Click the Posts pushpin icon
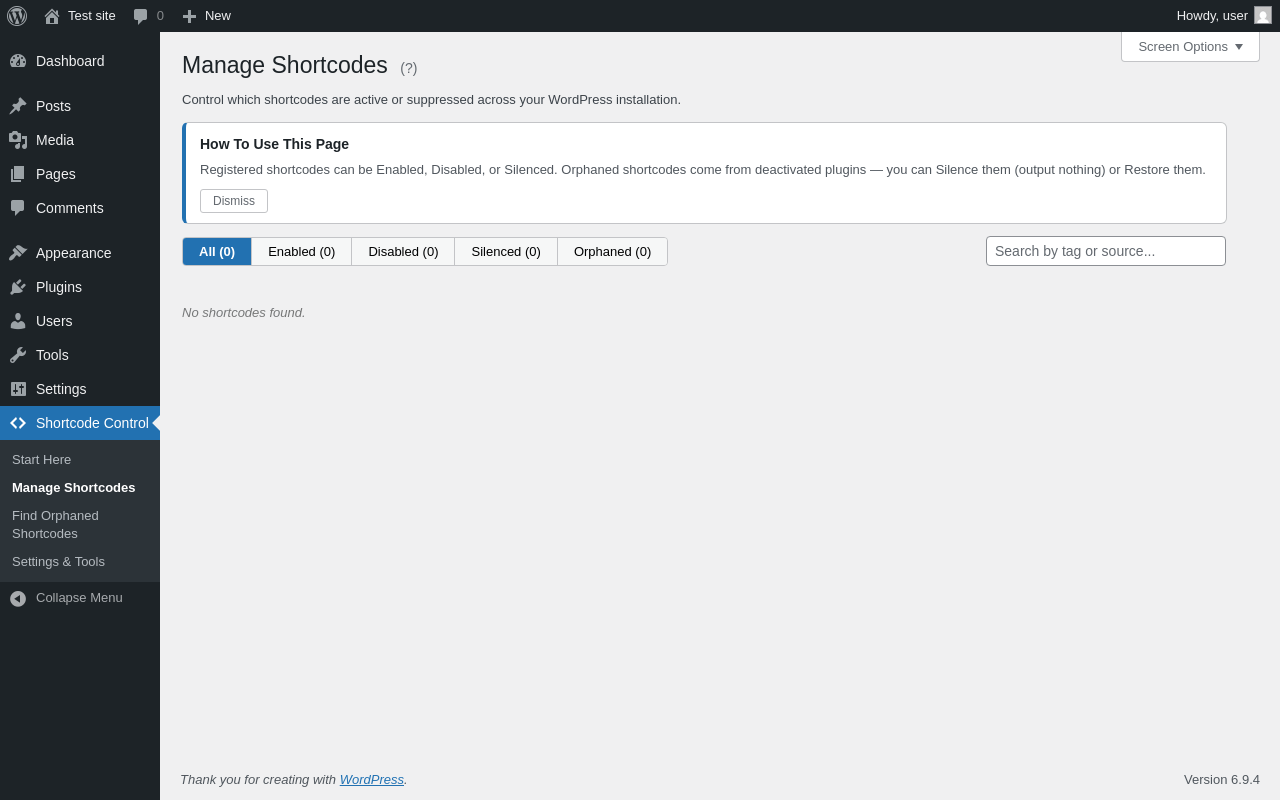 (18, 106)
